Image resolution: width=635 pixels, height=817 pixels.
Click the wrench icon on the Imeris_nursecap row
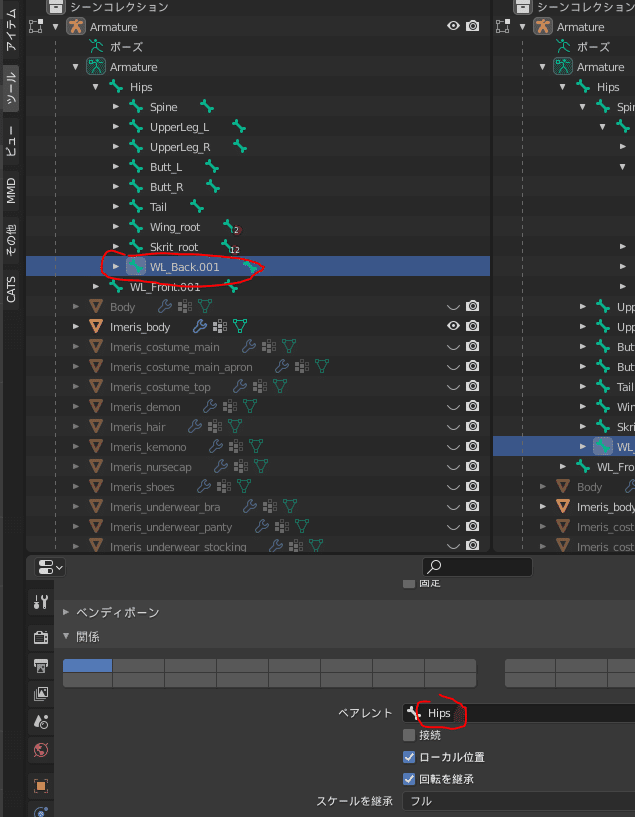(221, 467)
